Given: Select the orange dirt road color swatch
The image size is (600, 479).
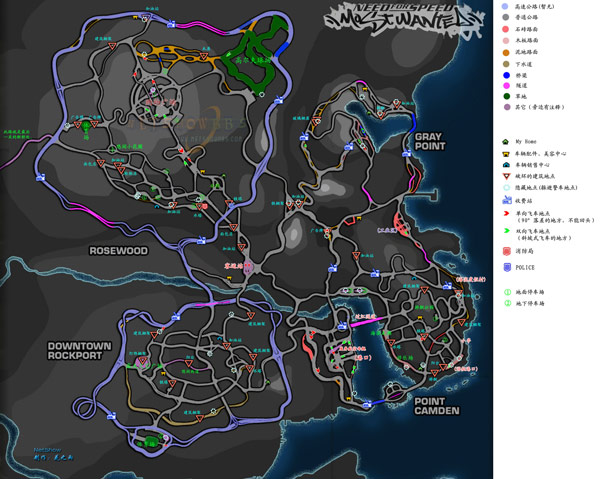Looking at the screenshot, I should (x=506, y=52).
